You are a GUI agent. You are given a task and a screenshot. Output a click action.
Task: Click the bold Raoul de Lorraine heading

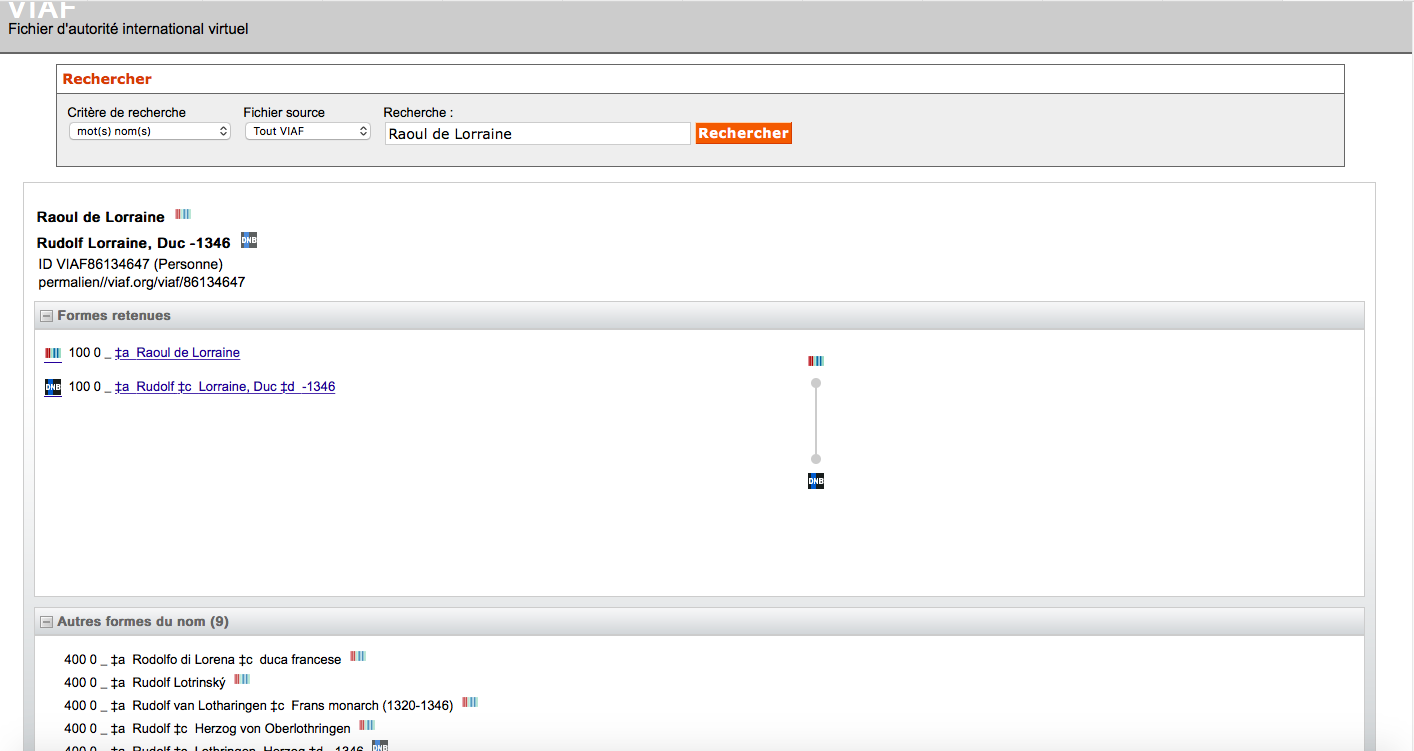101,217
